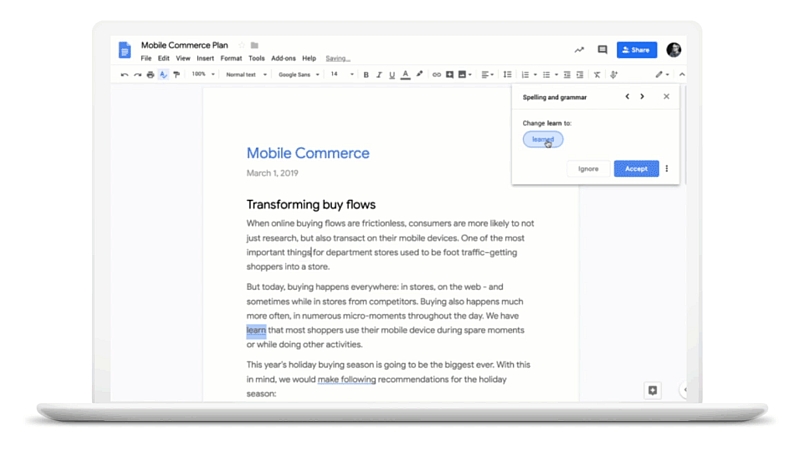Open the File menu
Screen dimensions: 800x450
coord(146,59)
